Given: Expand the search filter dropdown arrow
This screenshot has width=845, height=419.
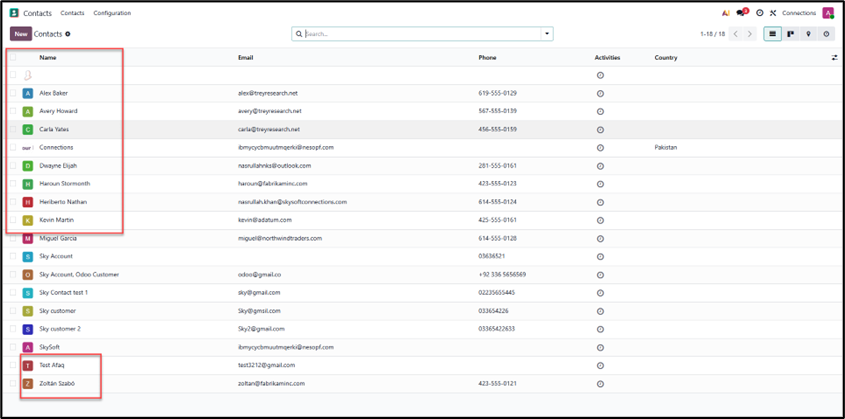Looking at the screenshot, I should (x=547, y=34).
